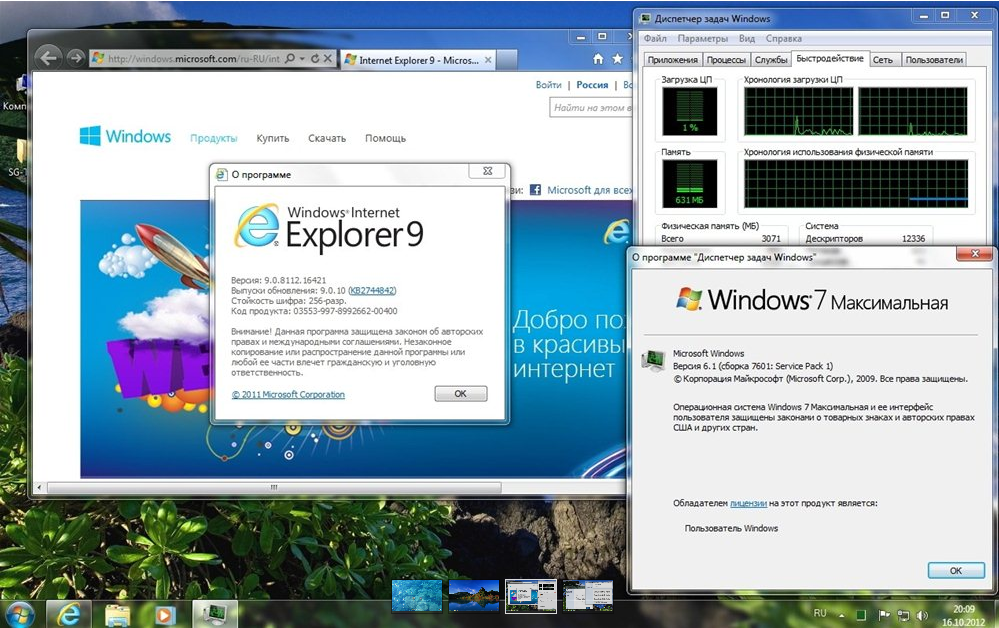Switch to the Сеть tab
999x628 pixels.
tap(883, 60)
